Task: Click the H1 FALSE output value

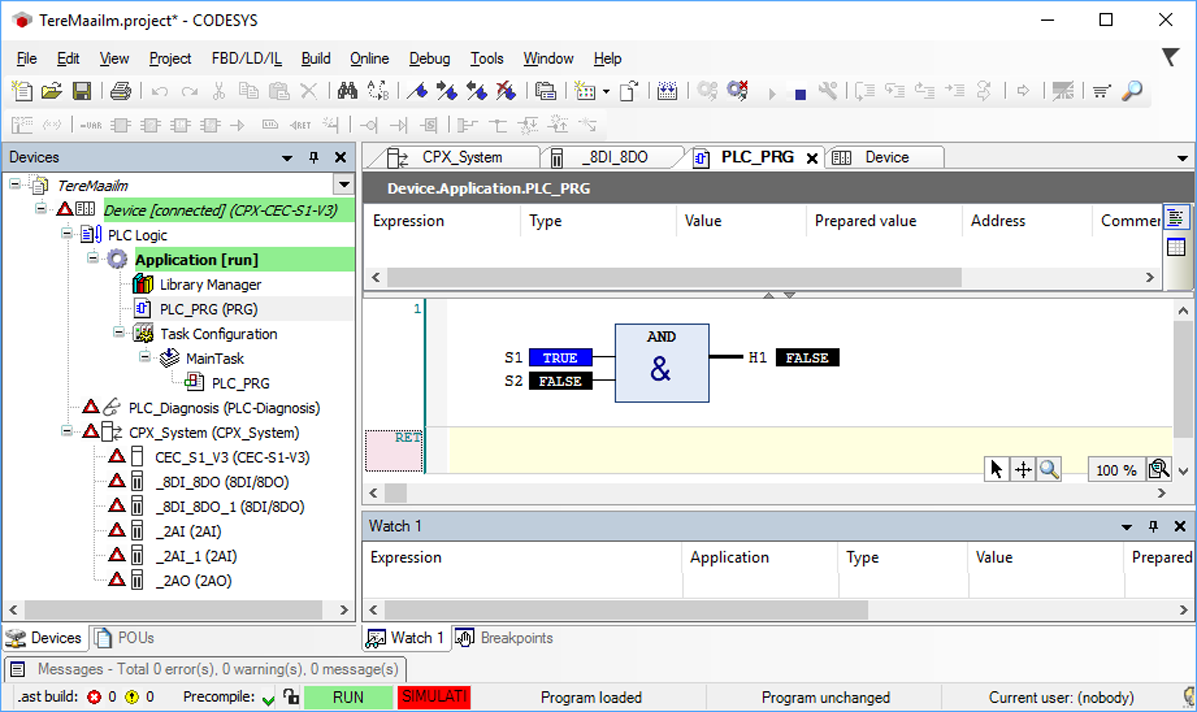Action: [x=808, y=357]
